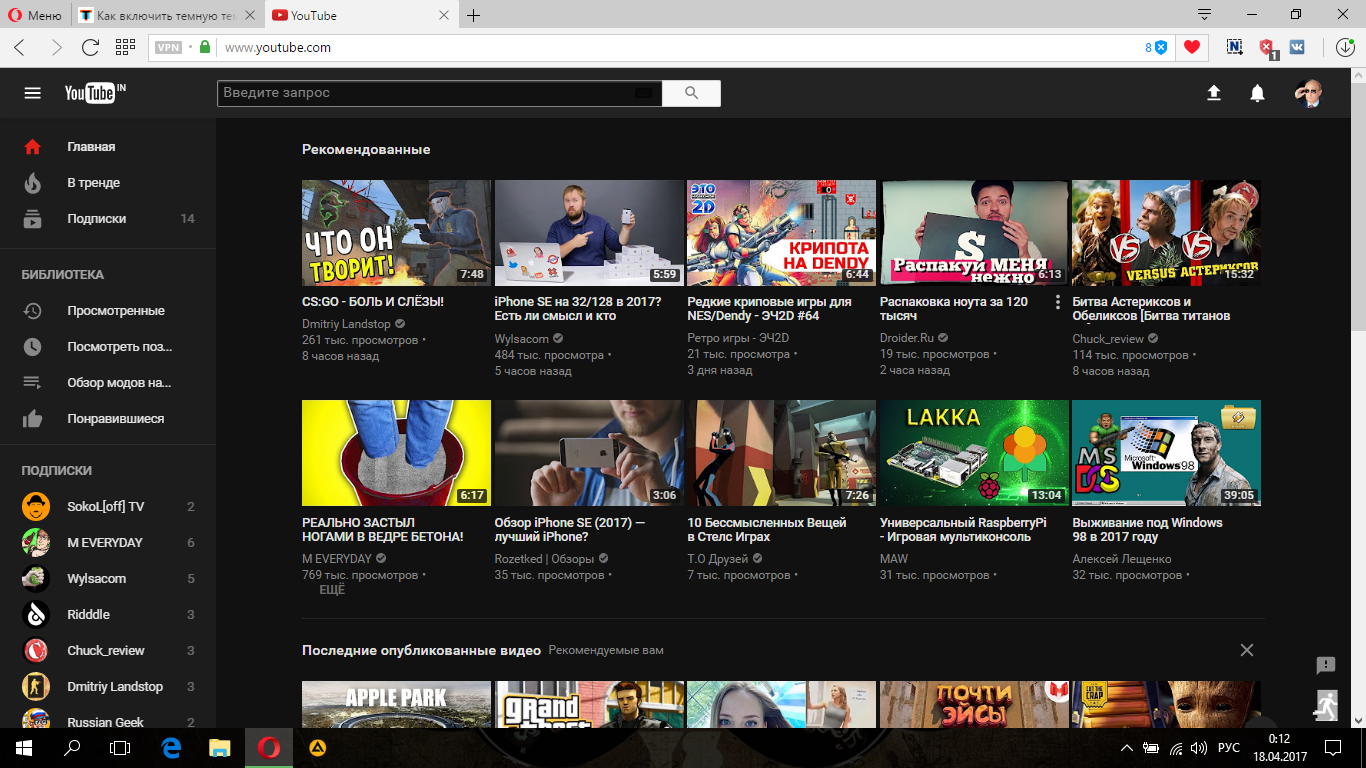
Task: Bookmark page with the red heart icon
Action: click(x=1191, y=47)
